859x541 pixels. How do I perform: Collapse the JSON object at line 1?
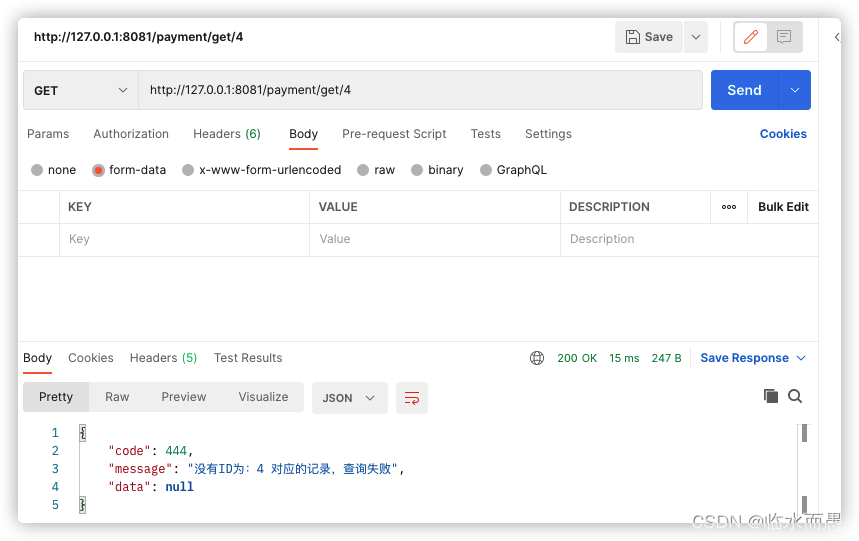pos(83,433)
